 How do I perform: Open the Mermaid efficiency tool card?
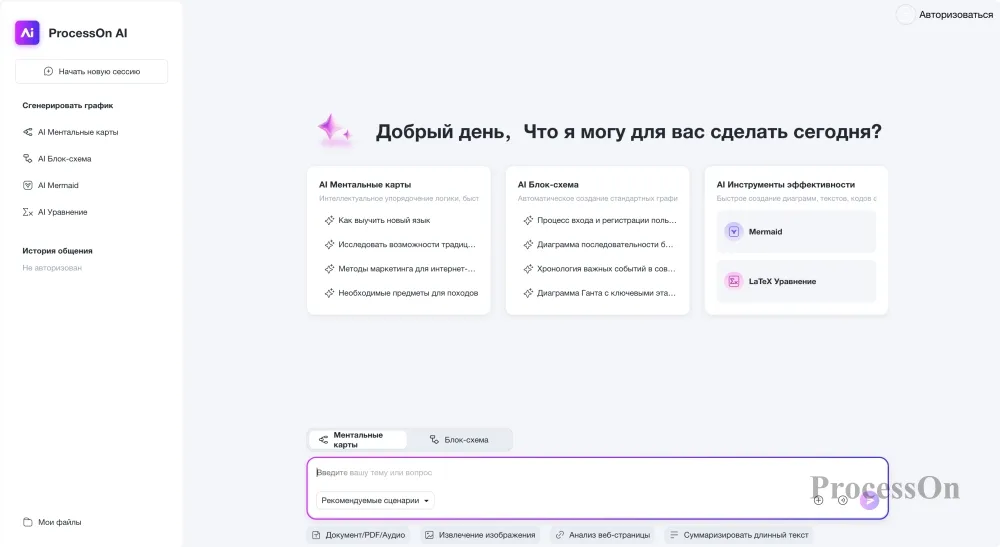(796, 231)
